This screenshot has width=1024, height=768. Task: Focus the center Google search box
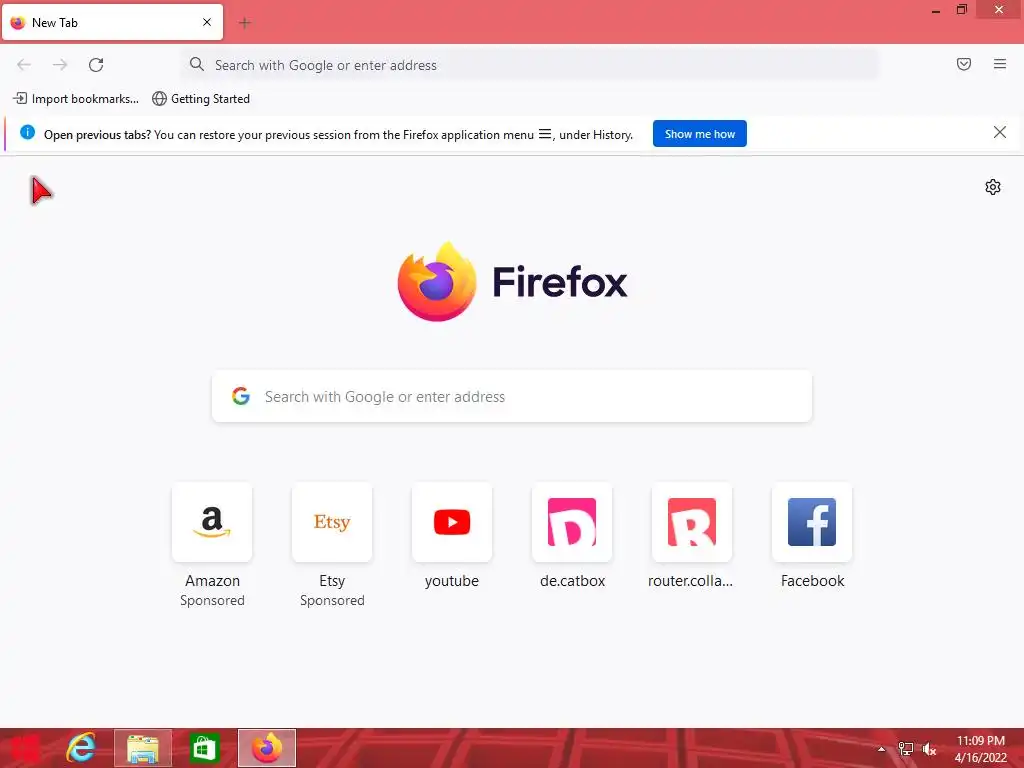(x=512, y=396)
